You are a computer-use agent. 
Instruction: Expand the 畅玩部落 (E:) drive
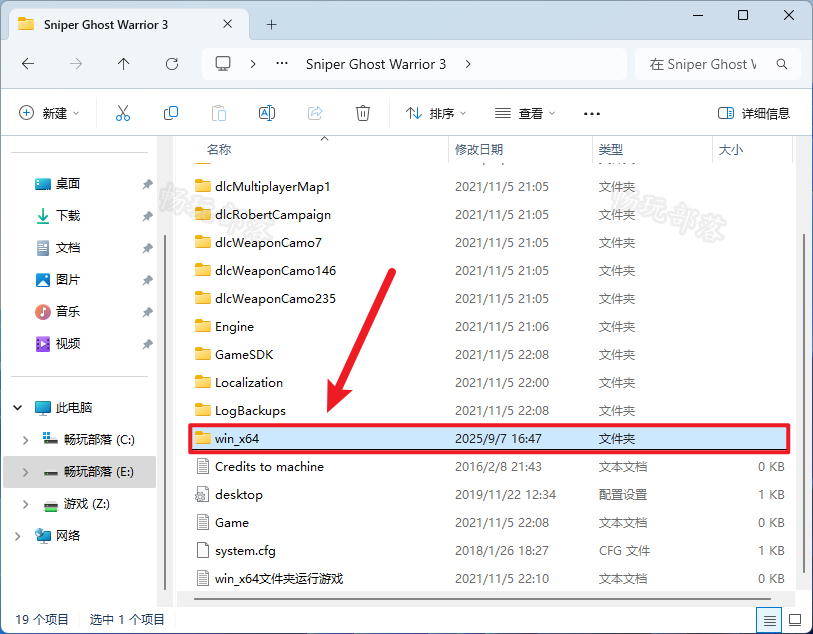[25, 472]
